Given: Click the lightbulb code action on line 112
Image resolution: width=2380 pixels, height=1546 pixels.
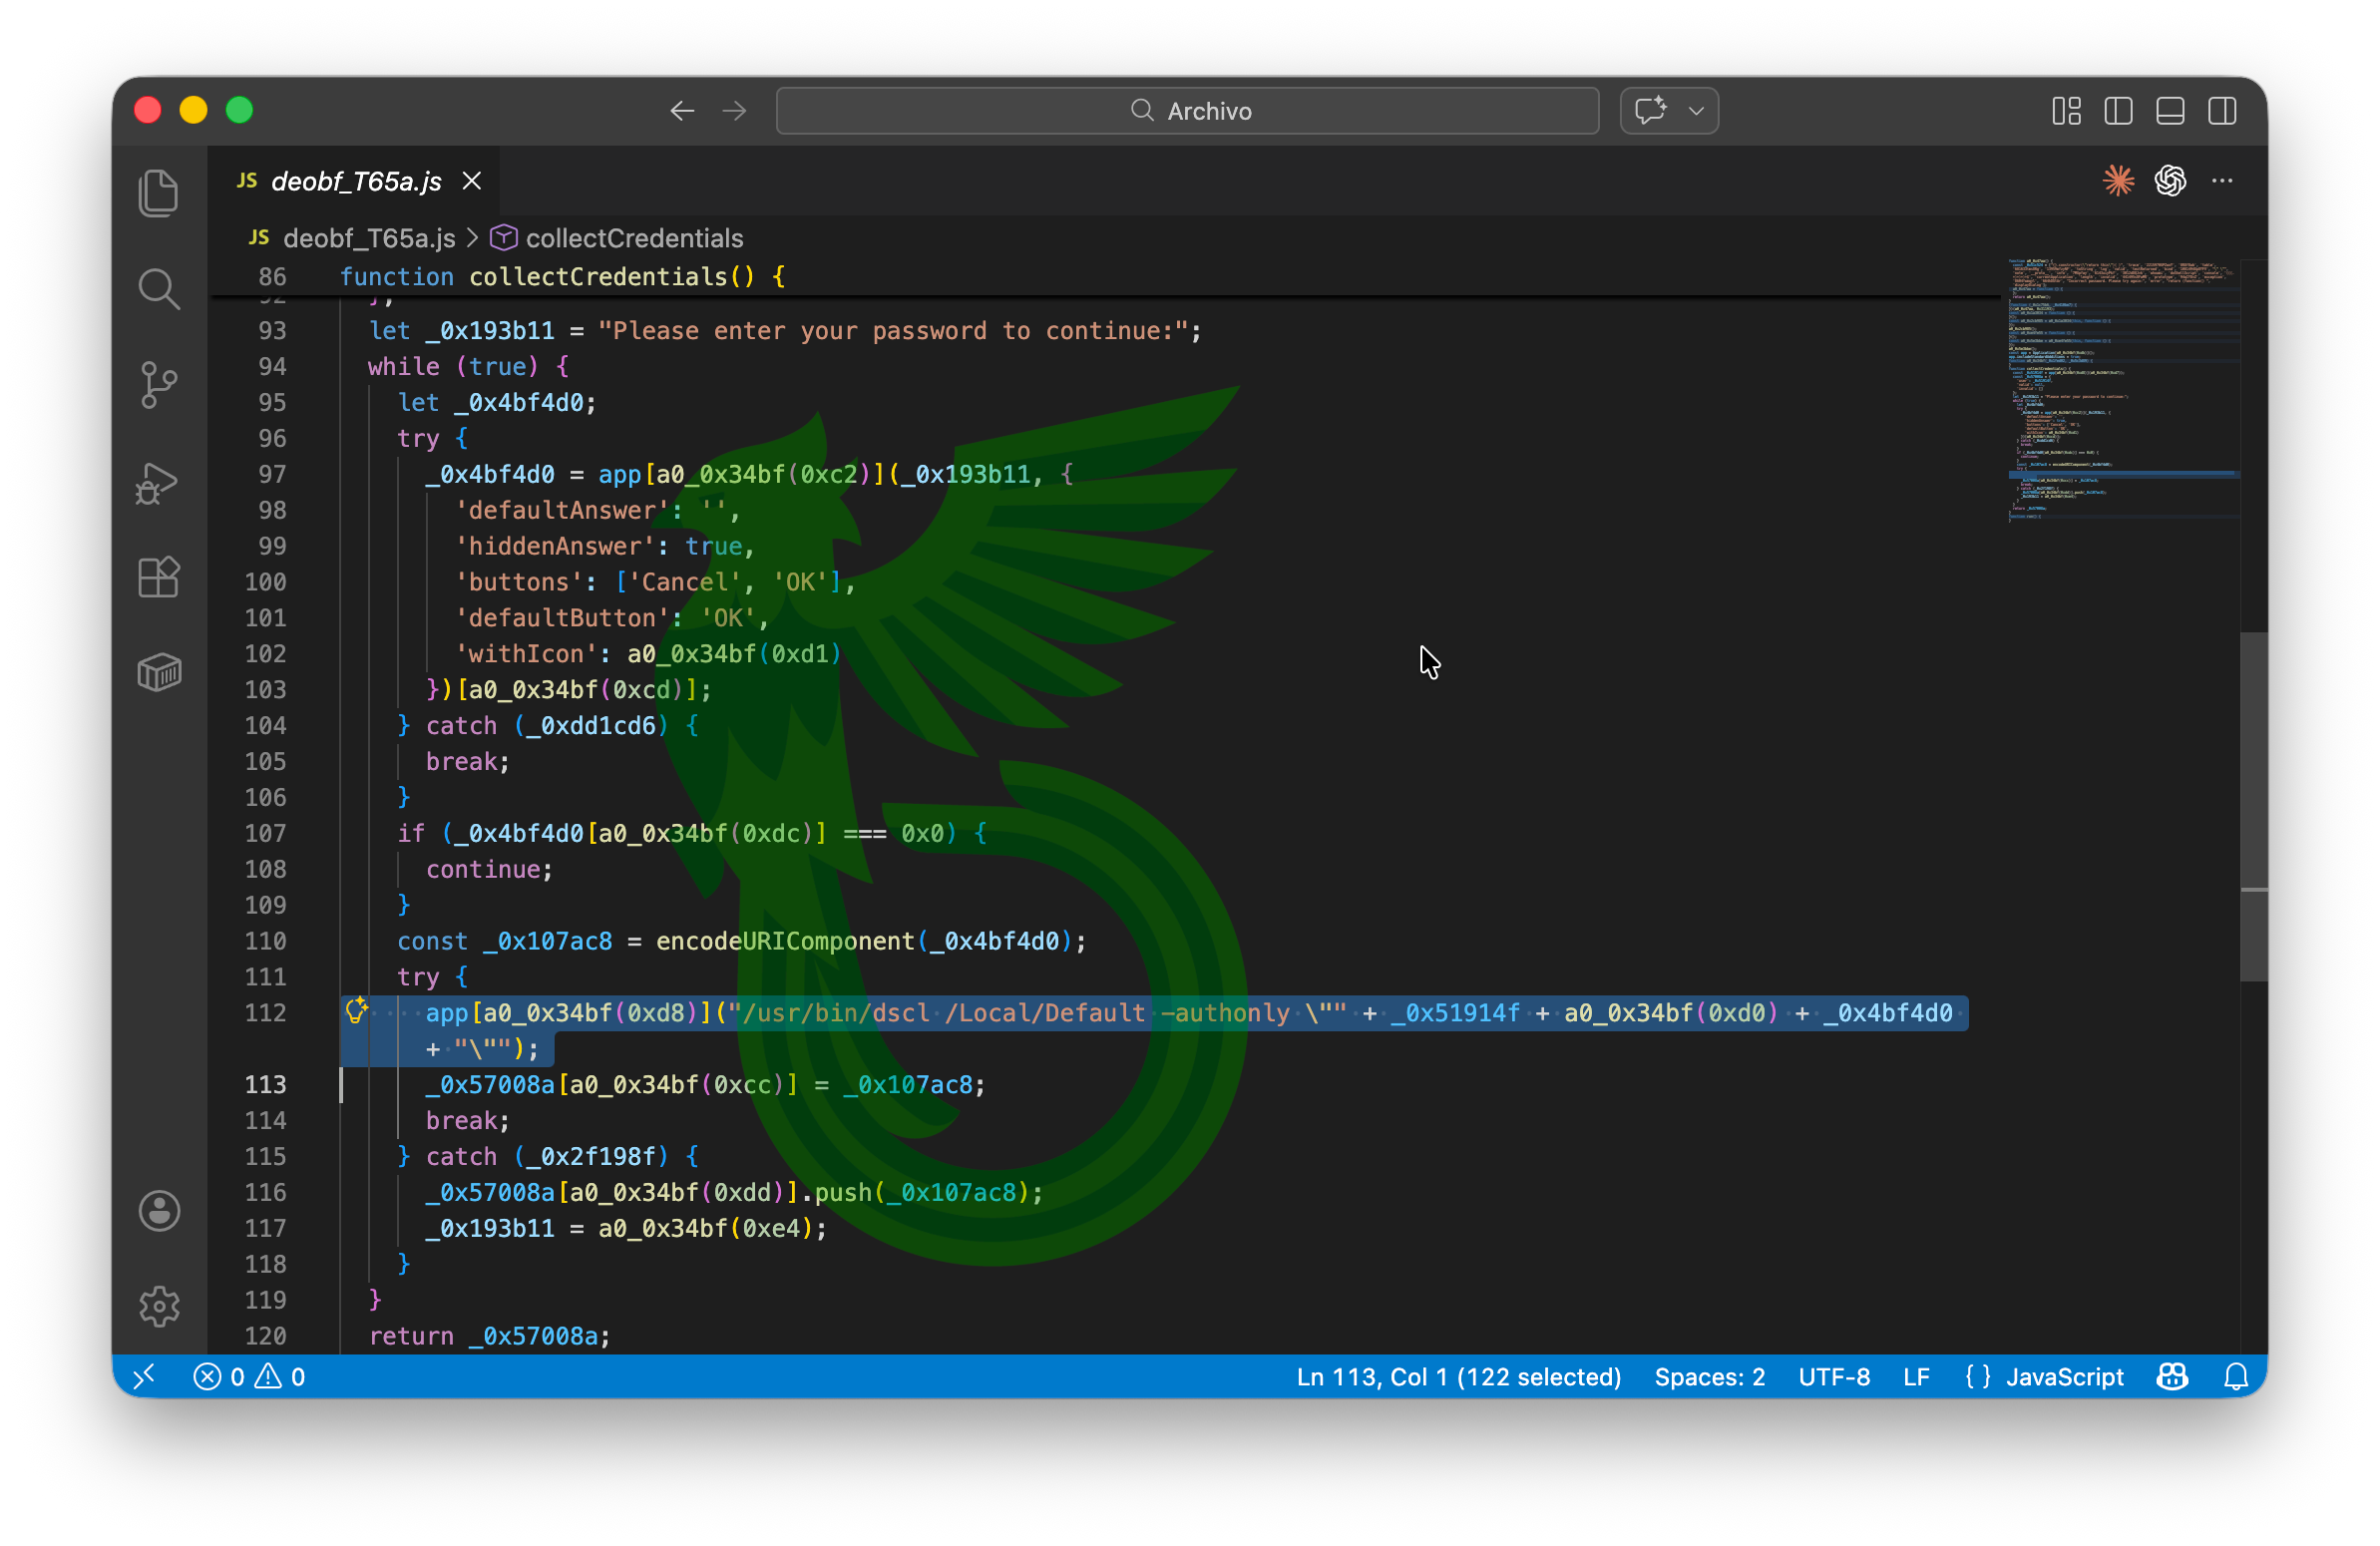Looking at the screenshot, I should [356, 1010].
